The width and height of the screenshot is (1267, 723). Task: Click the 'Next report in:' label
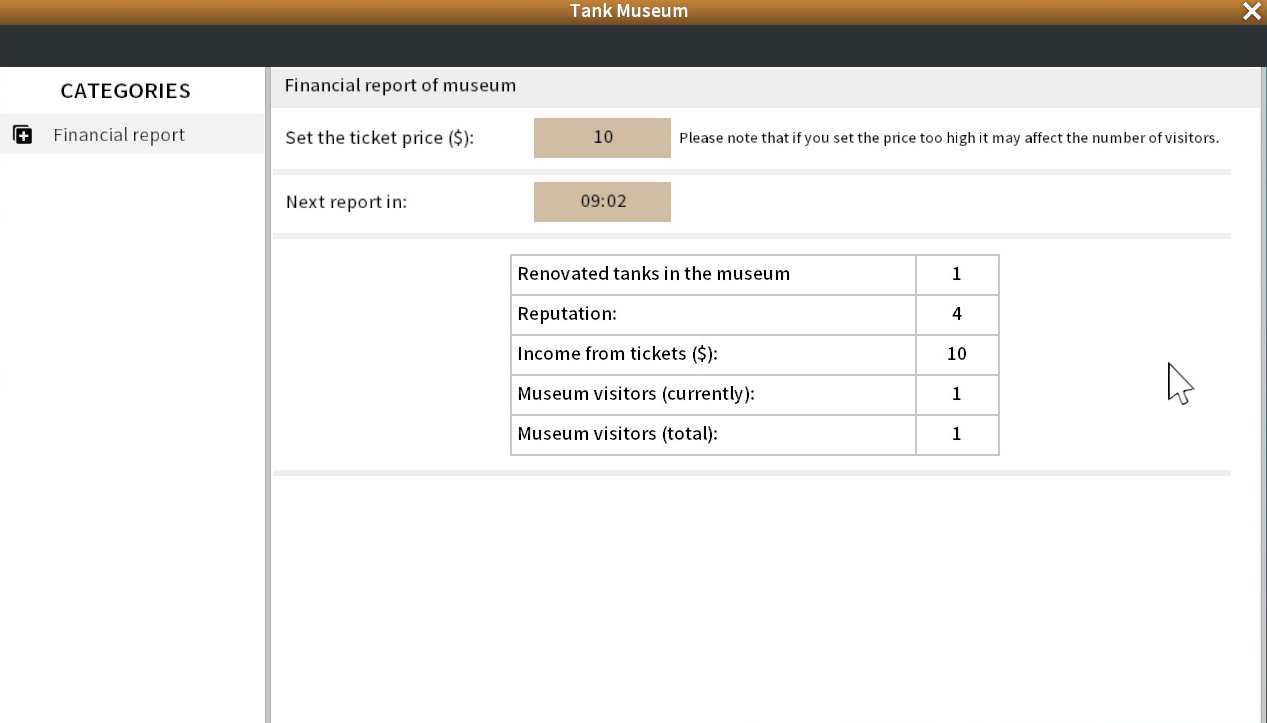click(346, 202)
